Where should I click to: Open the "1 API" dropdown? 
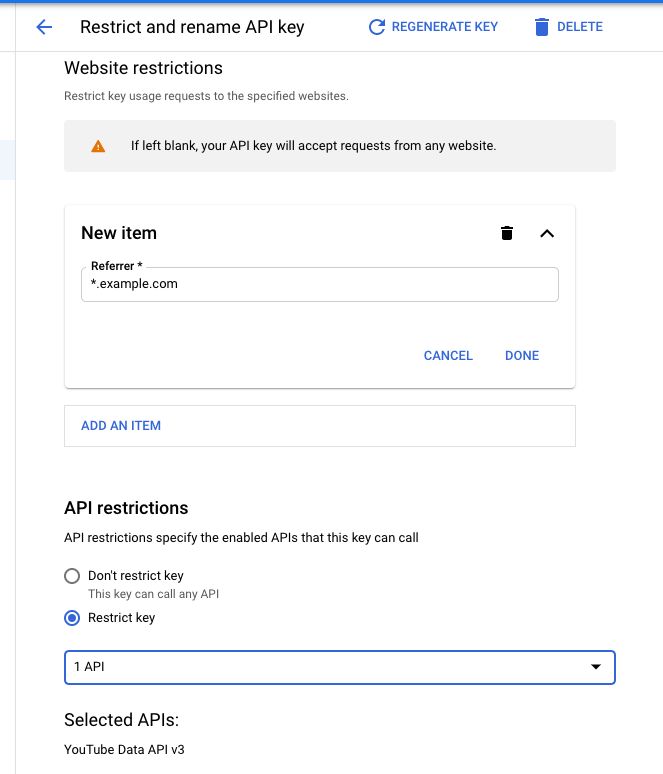click(339, 667)
